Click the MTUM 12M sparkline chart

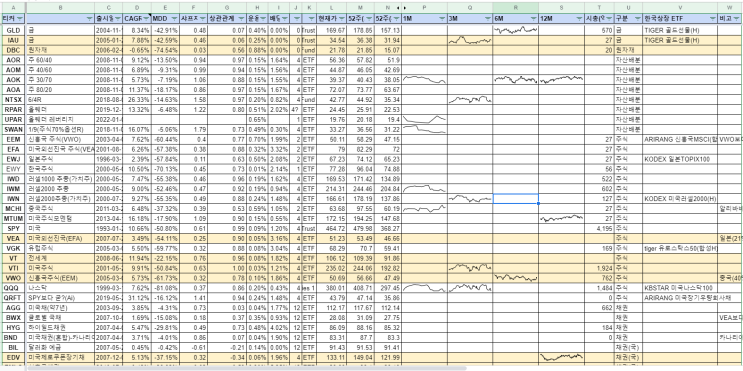click(562, 218)
